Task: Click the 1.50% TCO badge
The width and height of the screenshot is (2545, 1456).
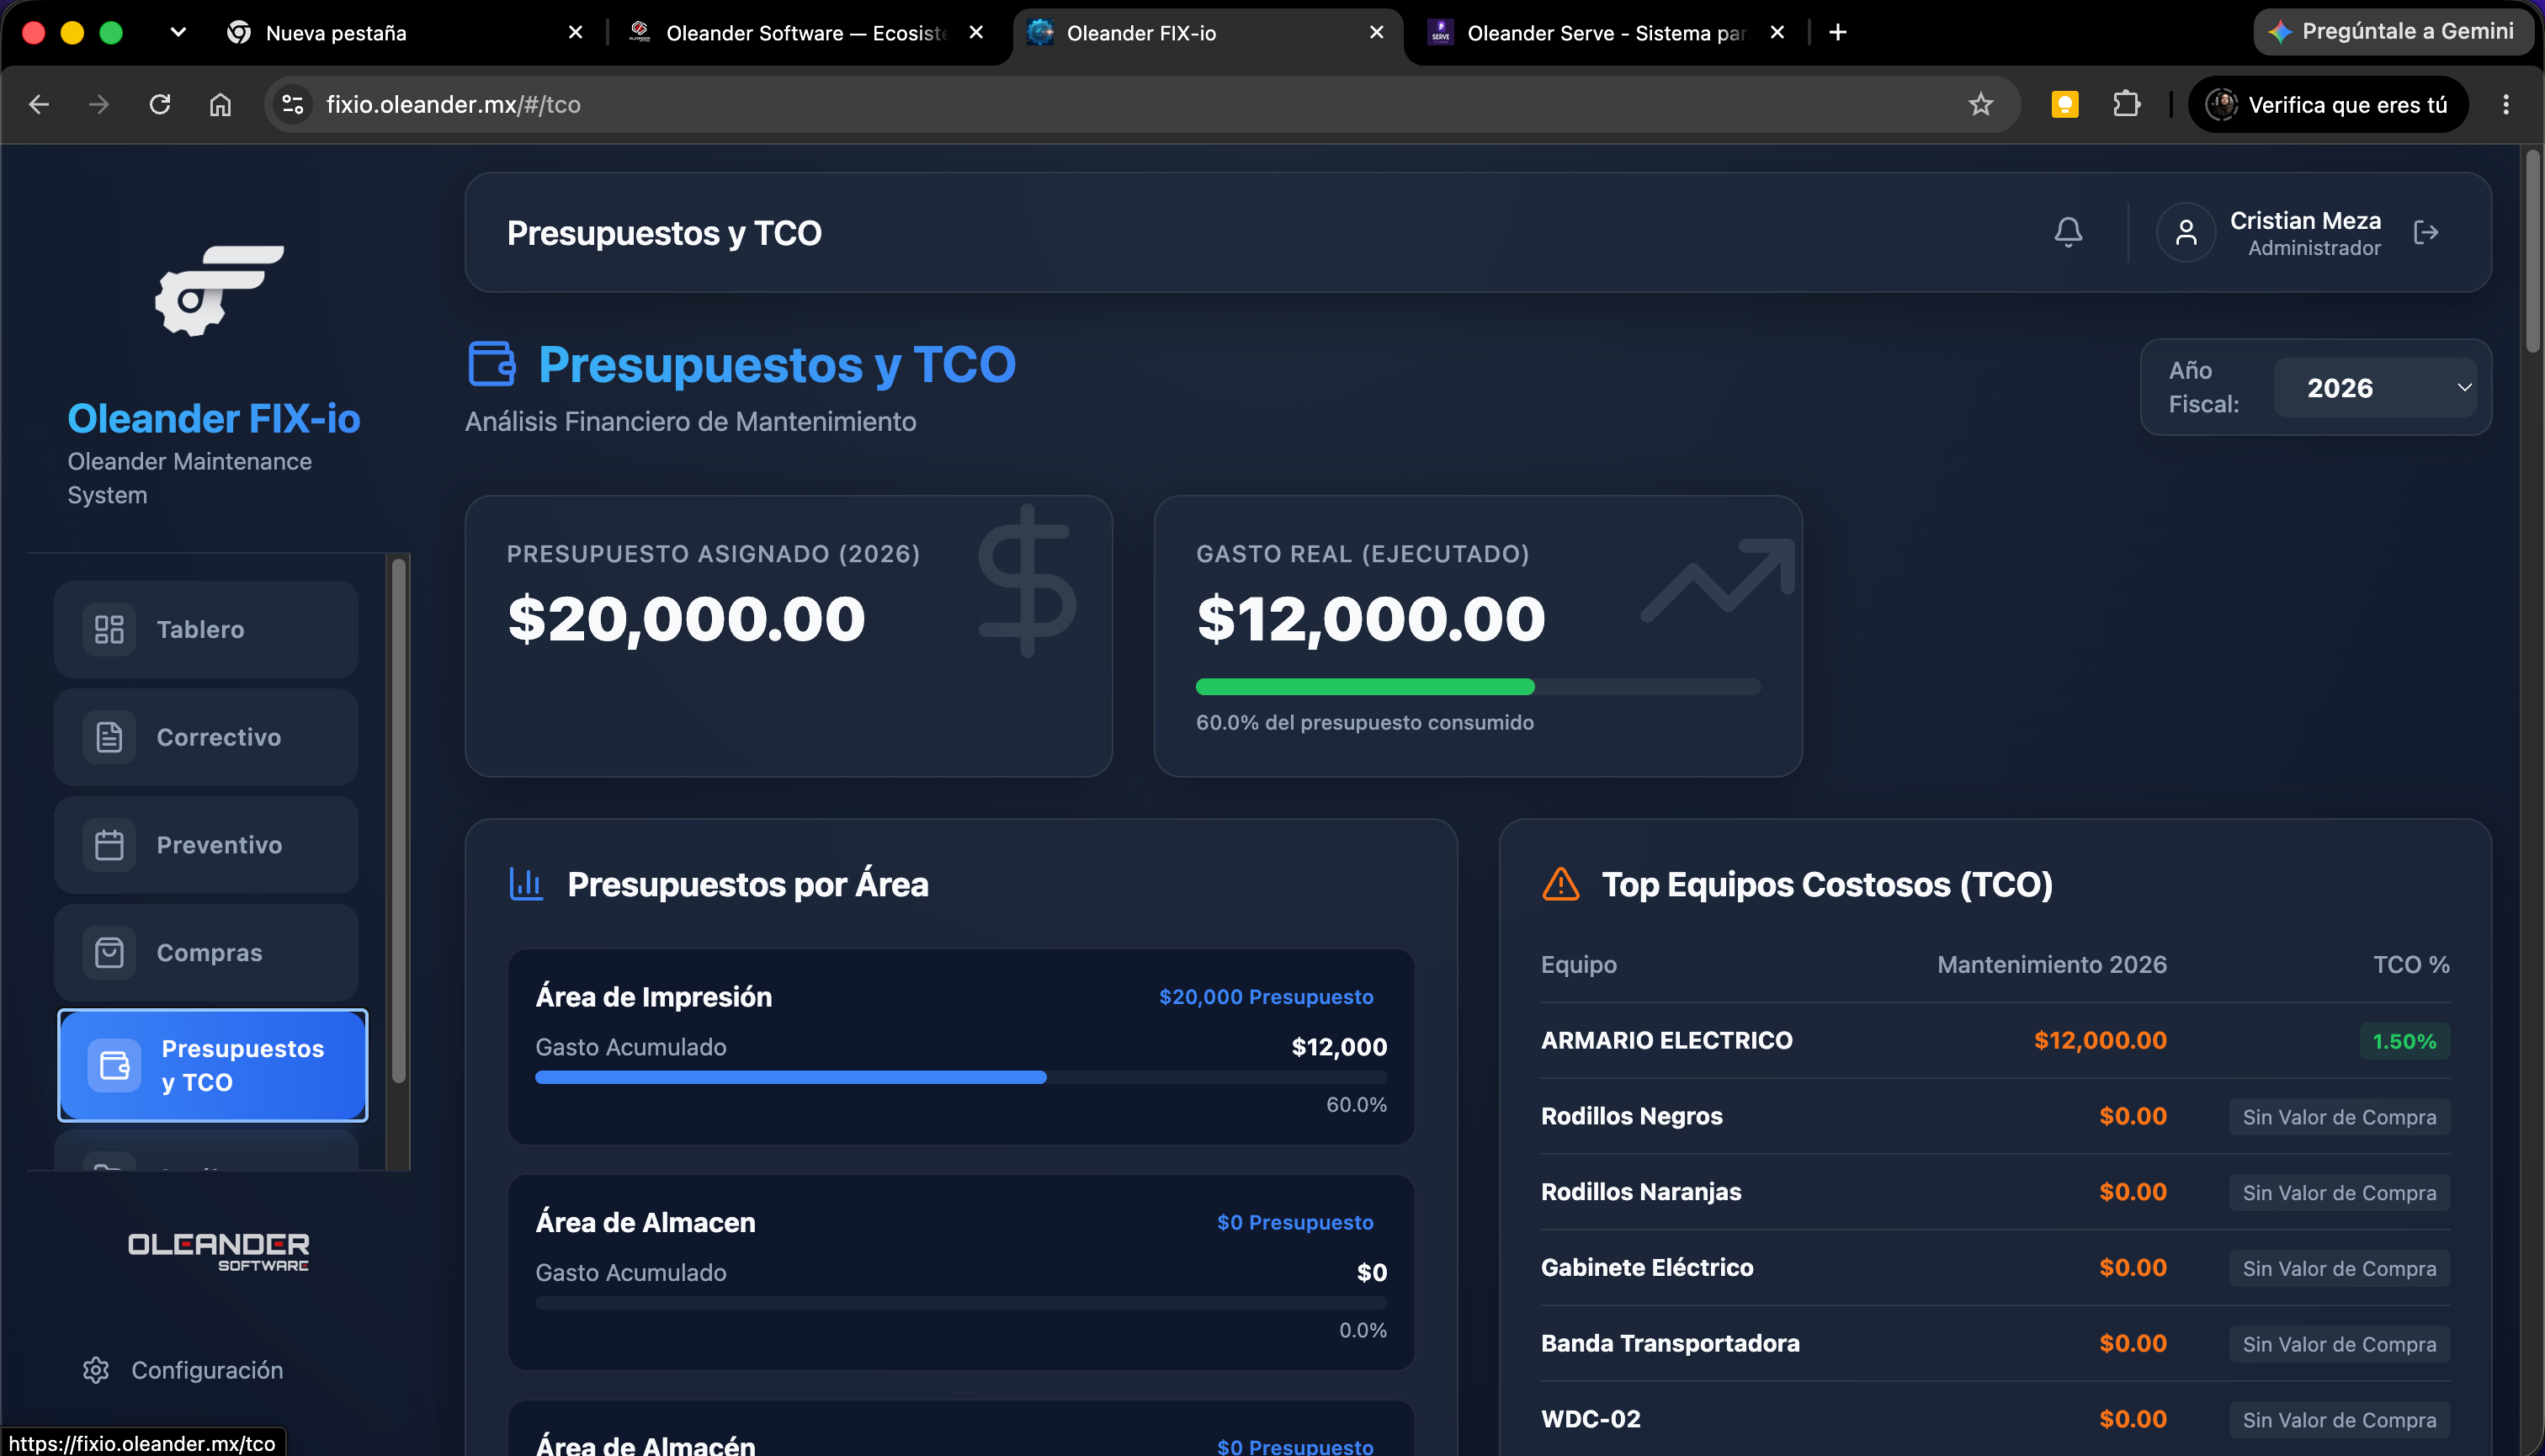Action: [2404, 1041]
